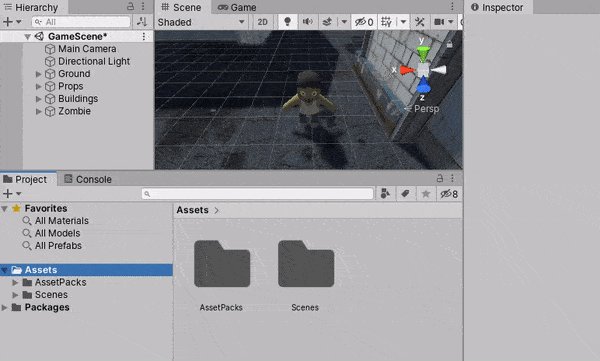Select Assets folder in Project tree

(x=86, y=270)
